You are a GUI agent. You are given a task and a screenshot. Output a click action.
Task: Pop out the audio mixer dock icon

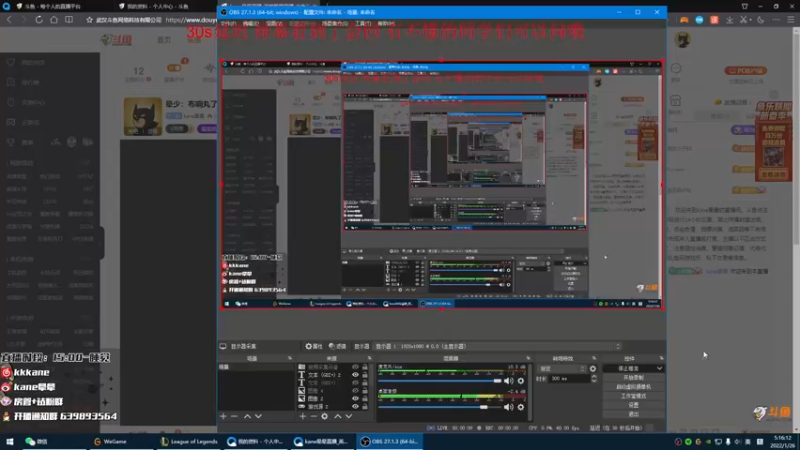[528, 358]
